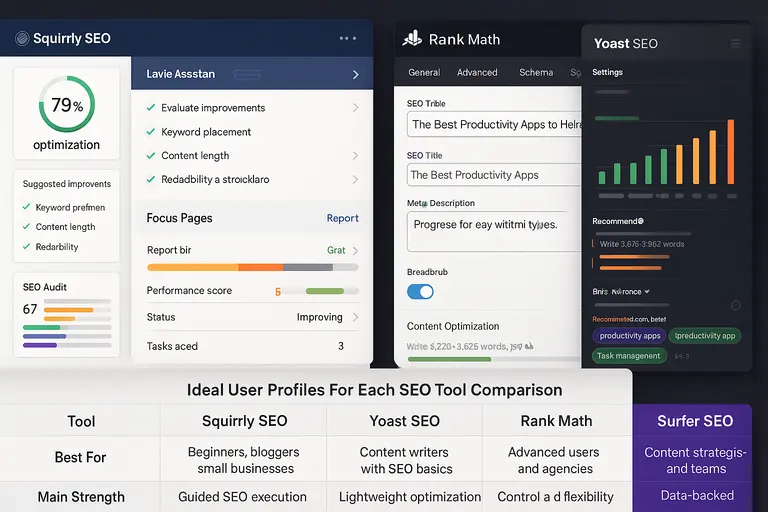
Task: Open the Bnrs dropdown in Yoast SEO
Action: pos(621,292)
